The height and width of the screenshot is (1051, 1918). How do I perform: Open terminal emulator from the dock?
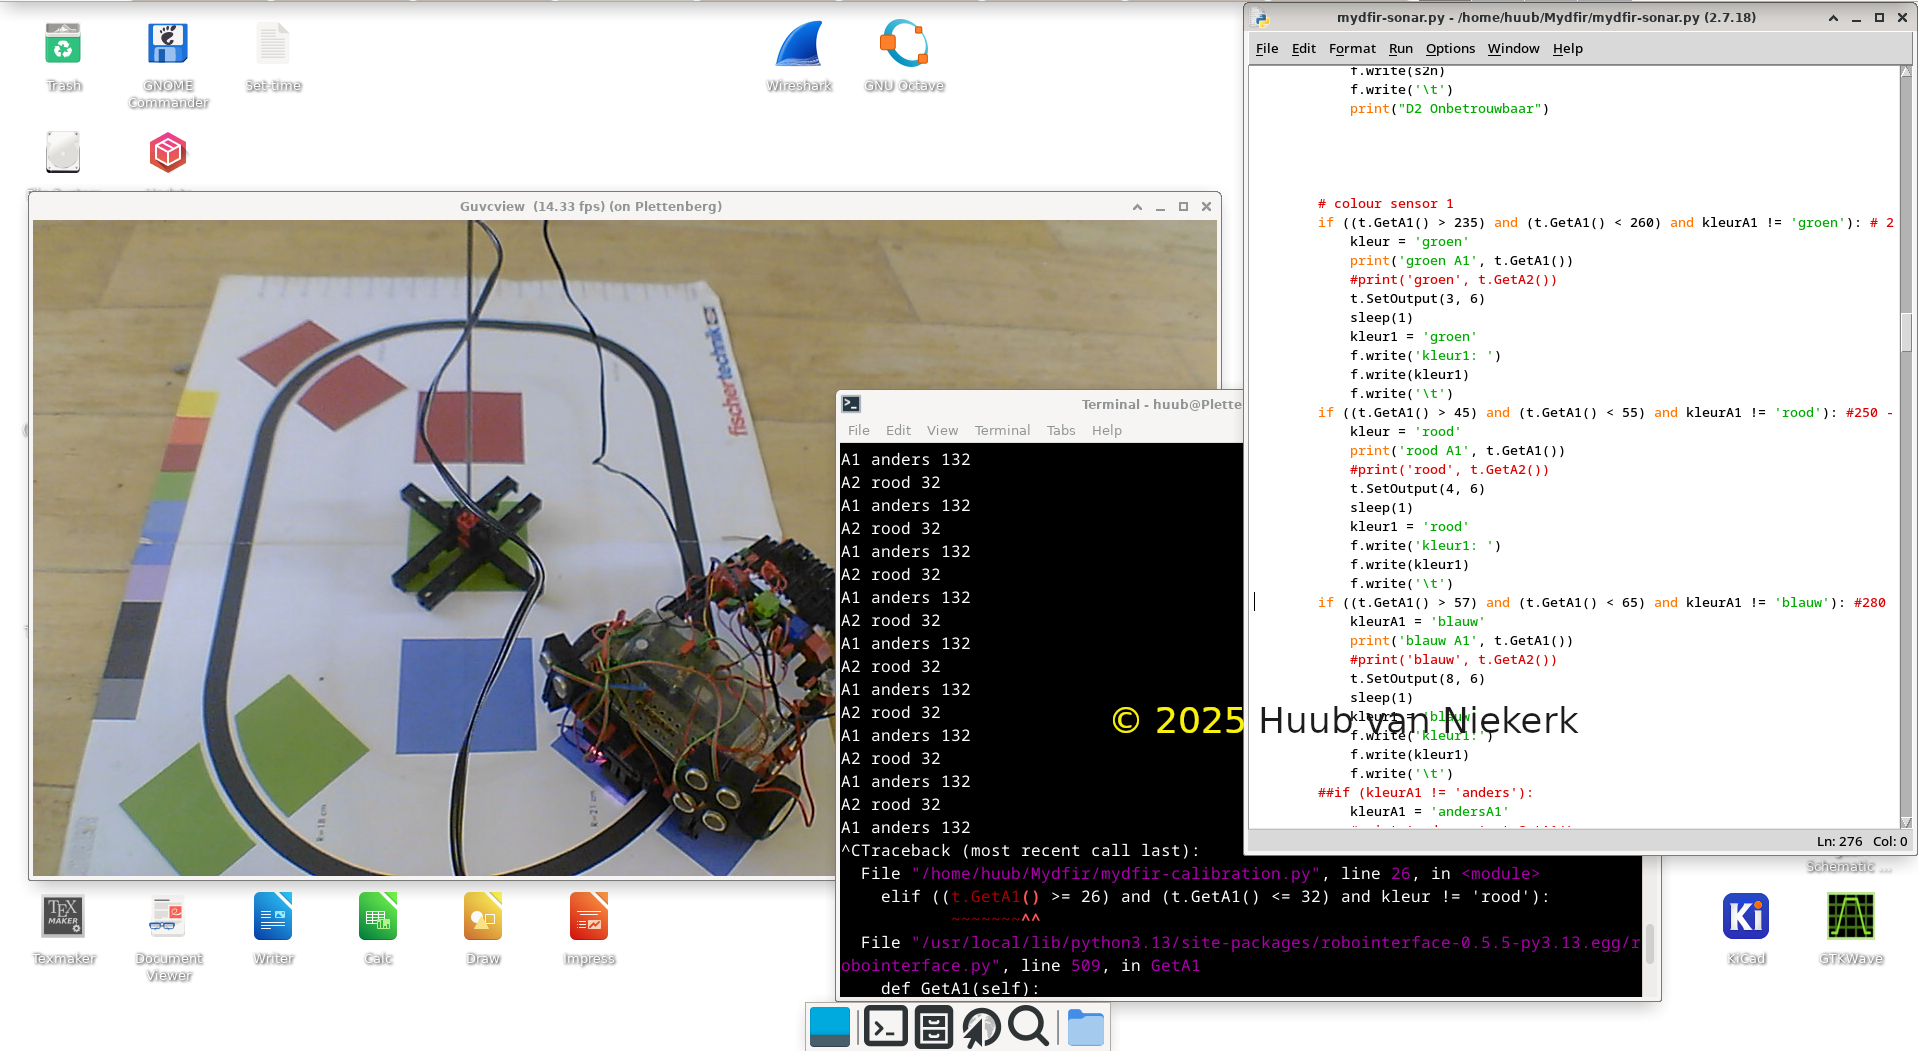pos(886,1027)
